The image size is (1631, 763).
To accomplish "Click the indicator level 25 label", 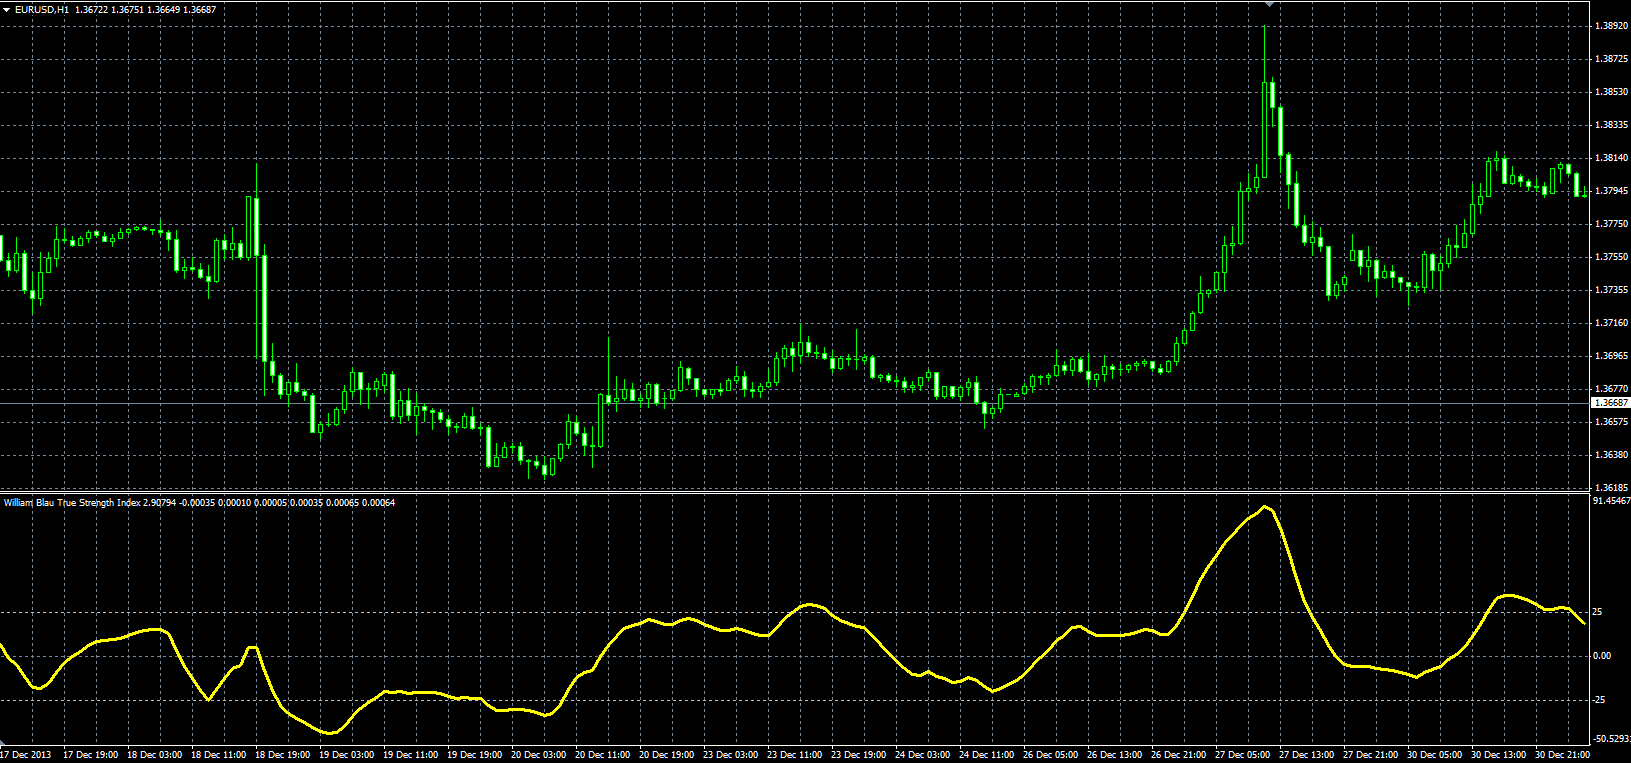I will coord(1597,612).
